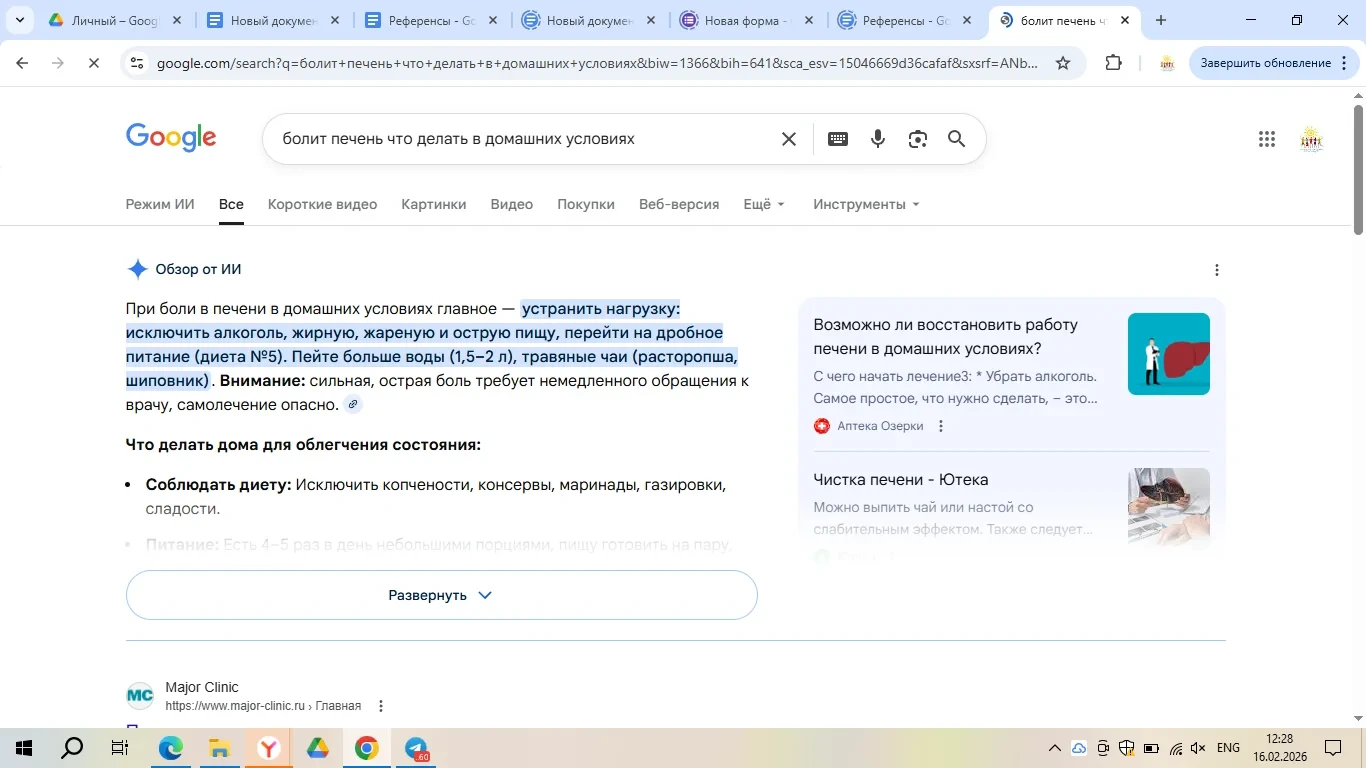
Task: Open Telegram from the taskbar
Action: 416,748
